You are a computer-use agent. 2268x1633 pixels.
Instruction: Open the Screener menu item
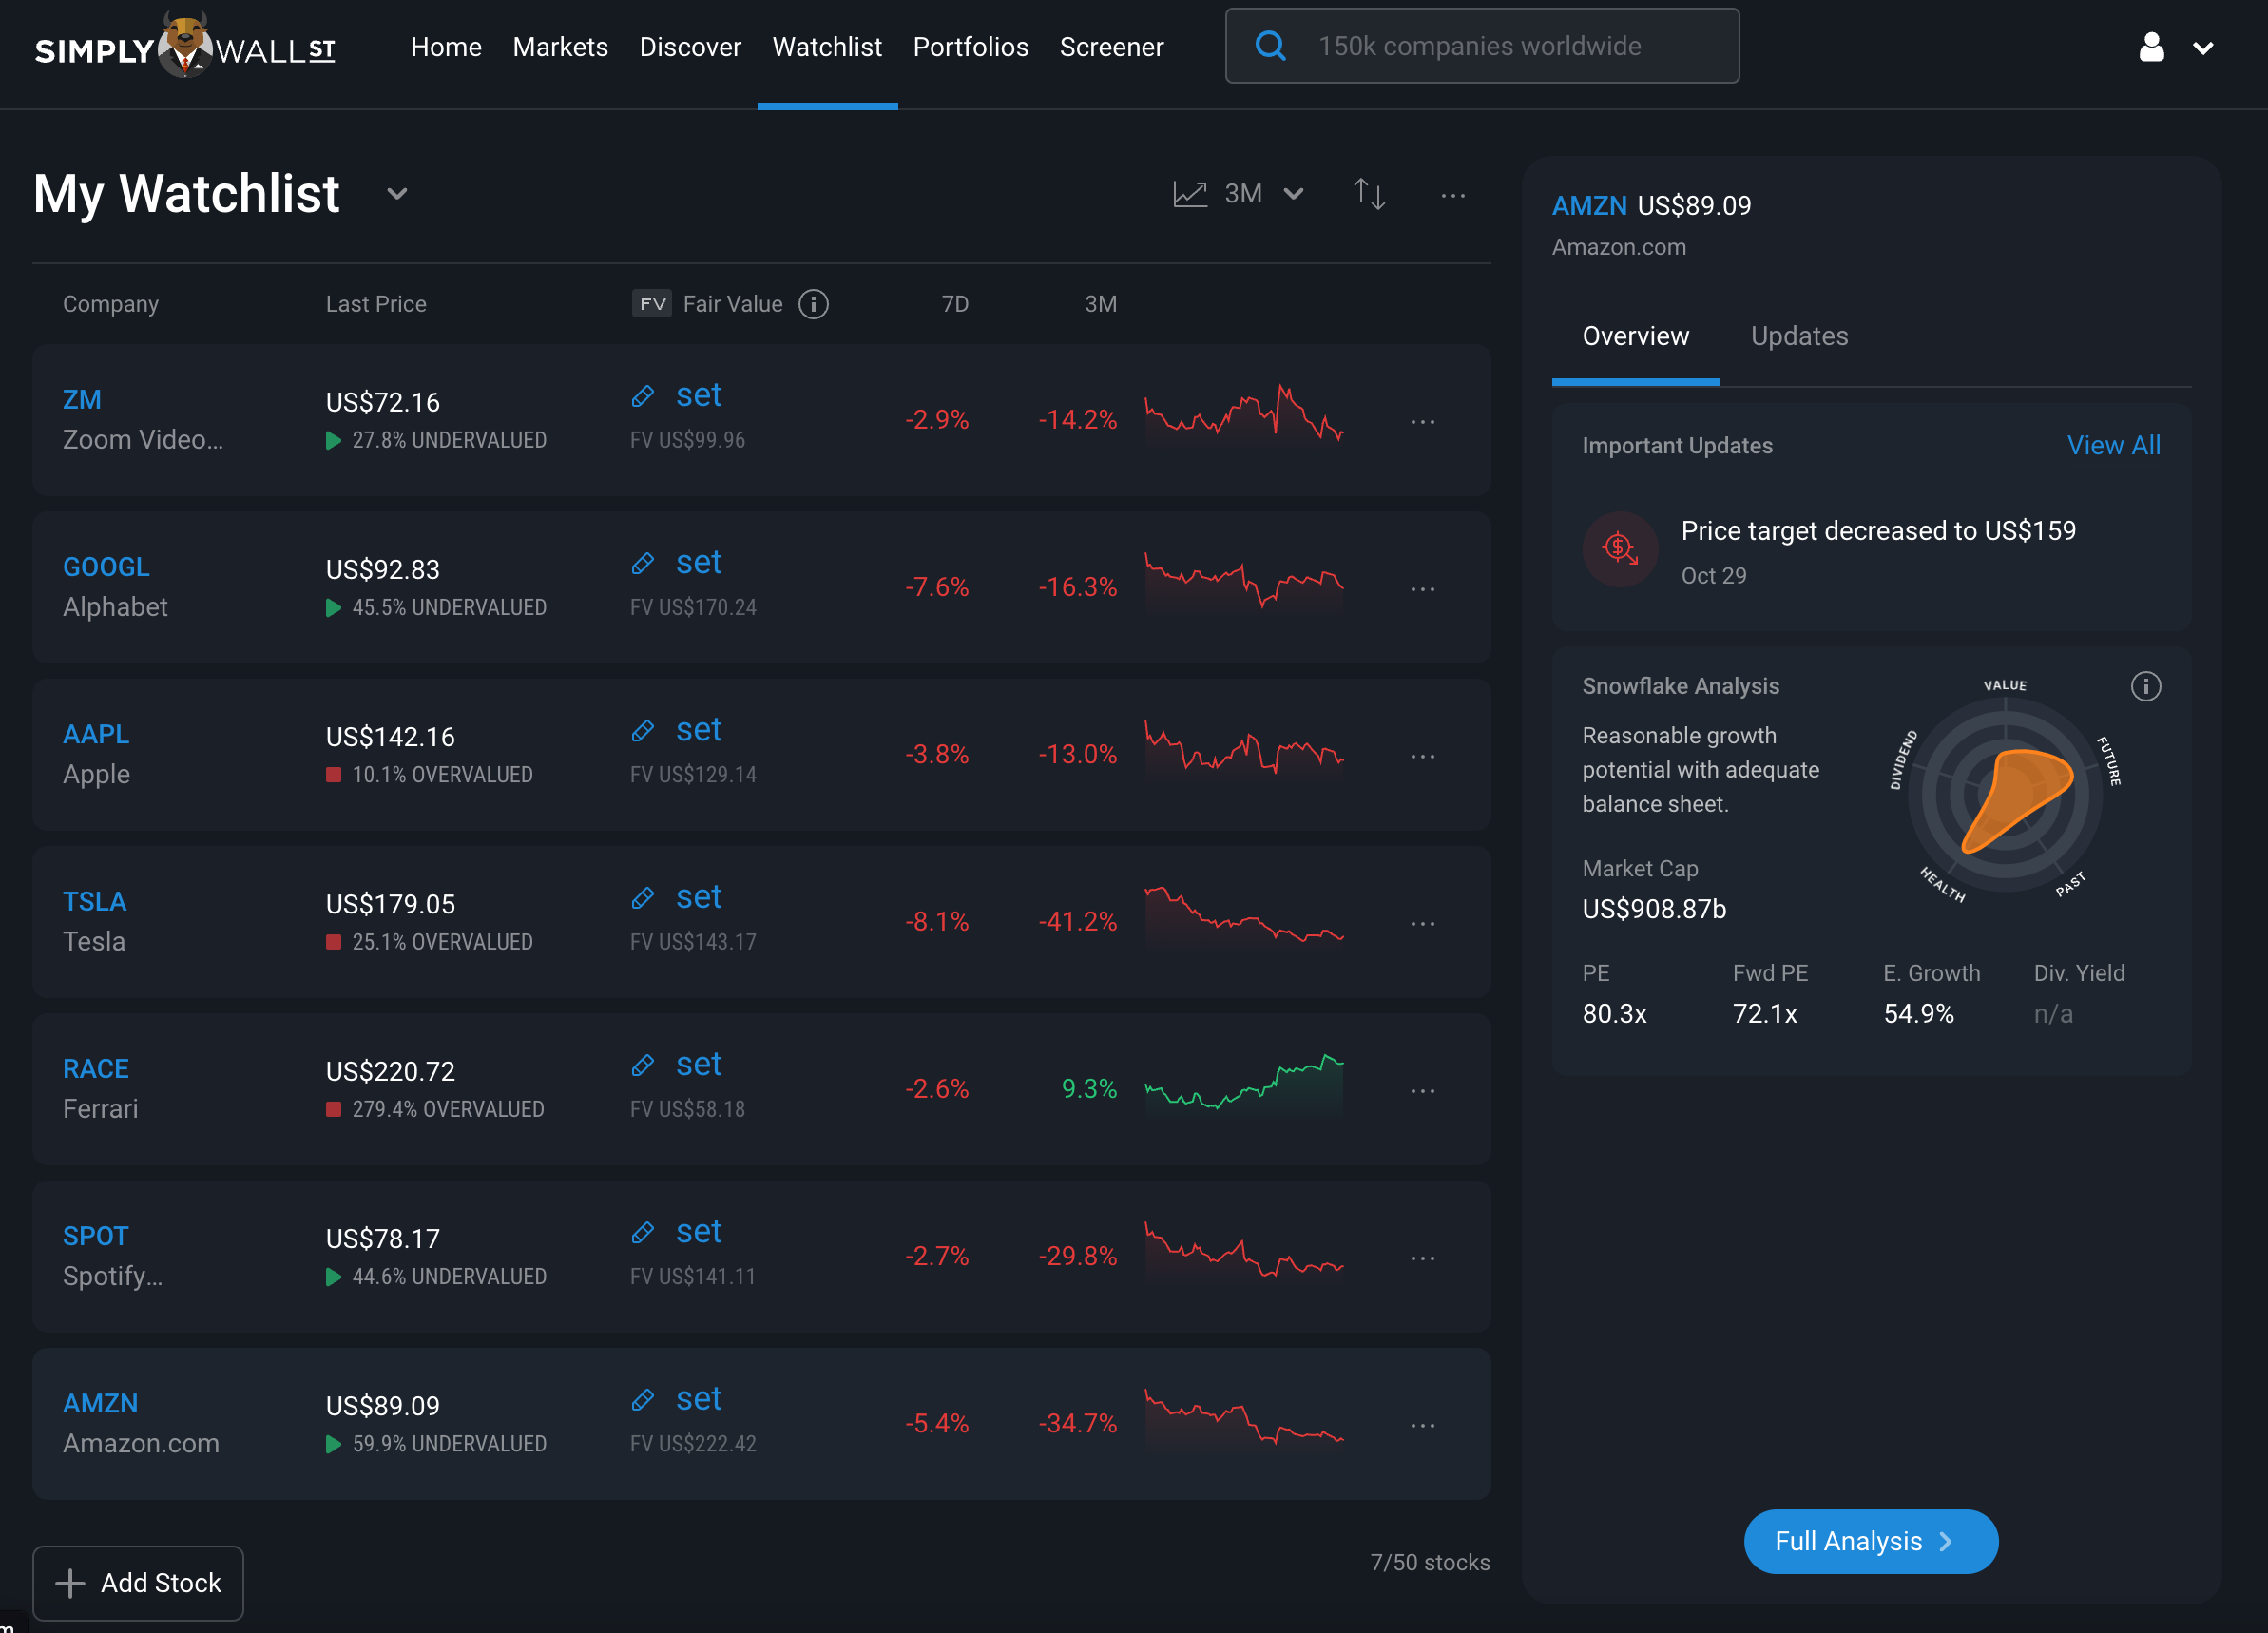click(1111, 47)
